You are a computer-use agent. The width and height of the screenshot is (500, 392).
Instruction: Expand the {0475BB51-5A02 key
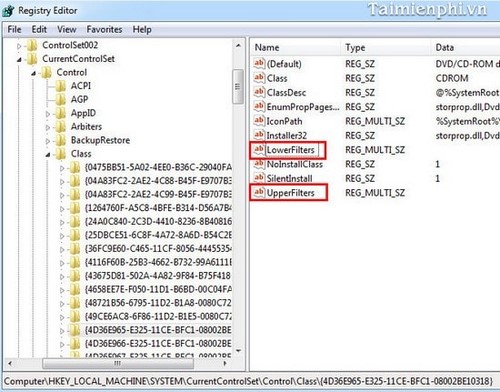62,168
